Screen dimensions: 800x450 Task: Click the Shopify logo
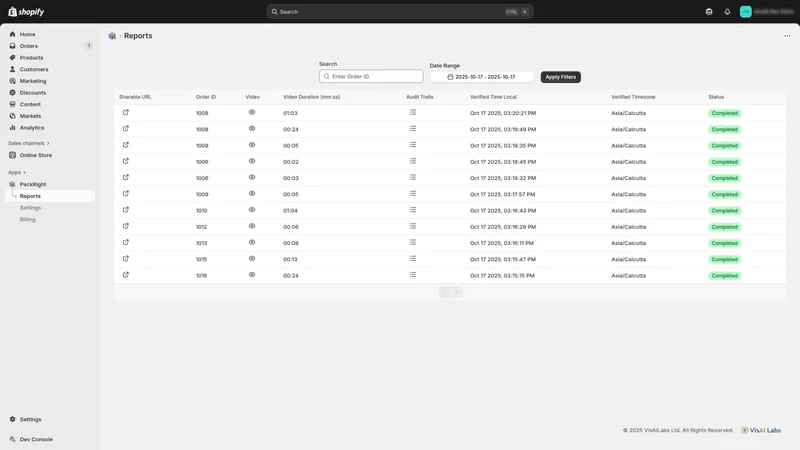26,12
